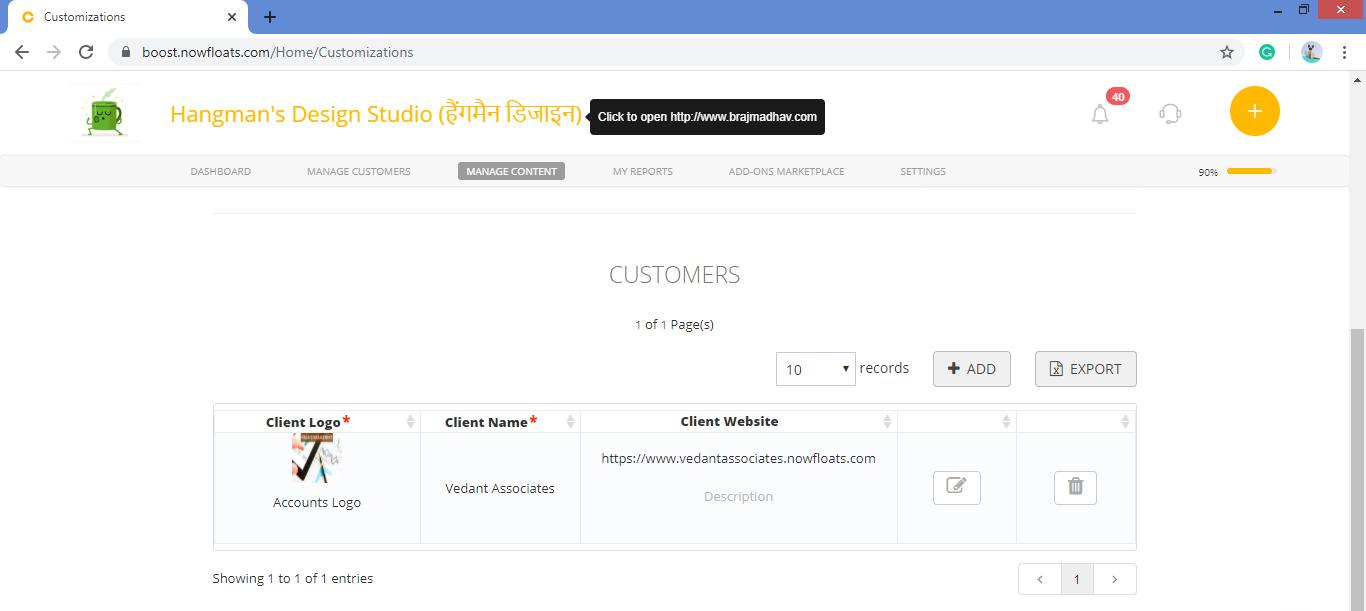Click the Showing 1 to 1 entries text
The image size is (1366, 611).
293,578
